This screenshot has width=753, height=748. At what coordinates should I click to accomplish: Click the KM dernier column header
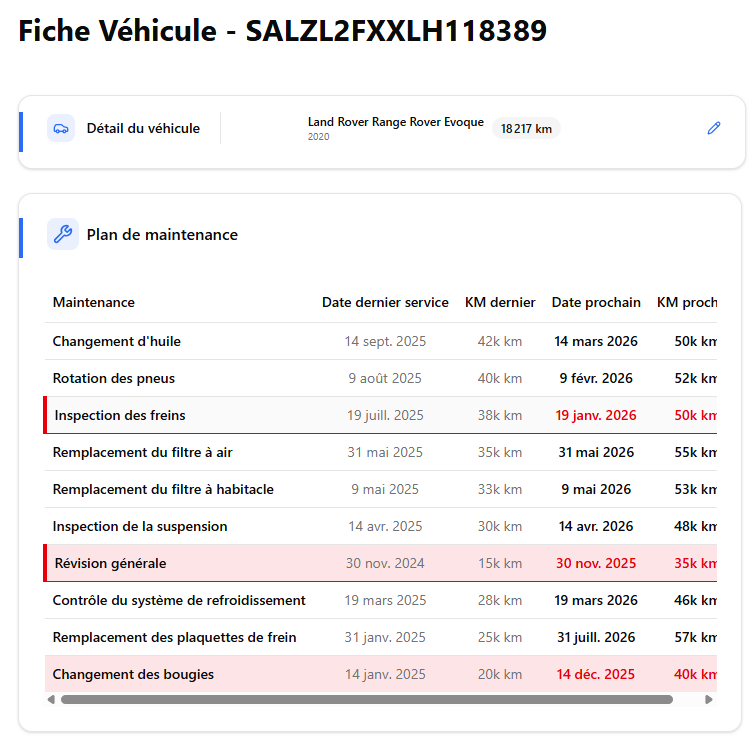(500, 302)
